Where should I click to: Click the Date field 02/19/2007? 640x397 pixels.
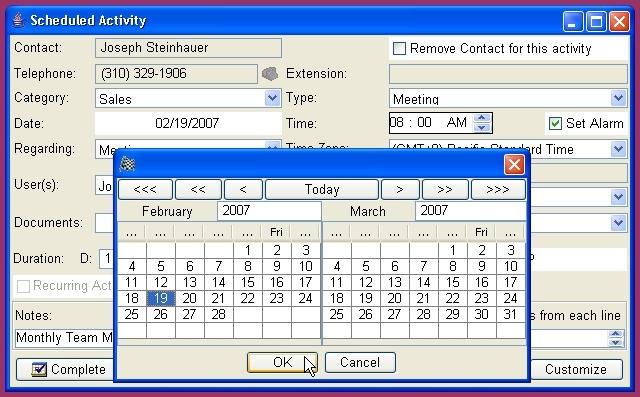pos(188,123)
